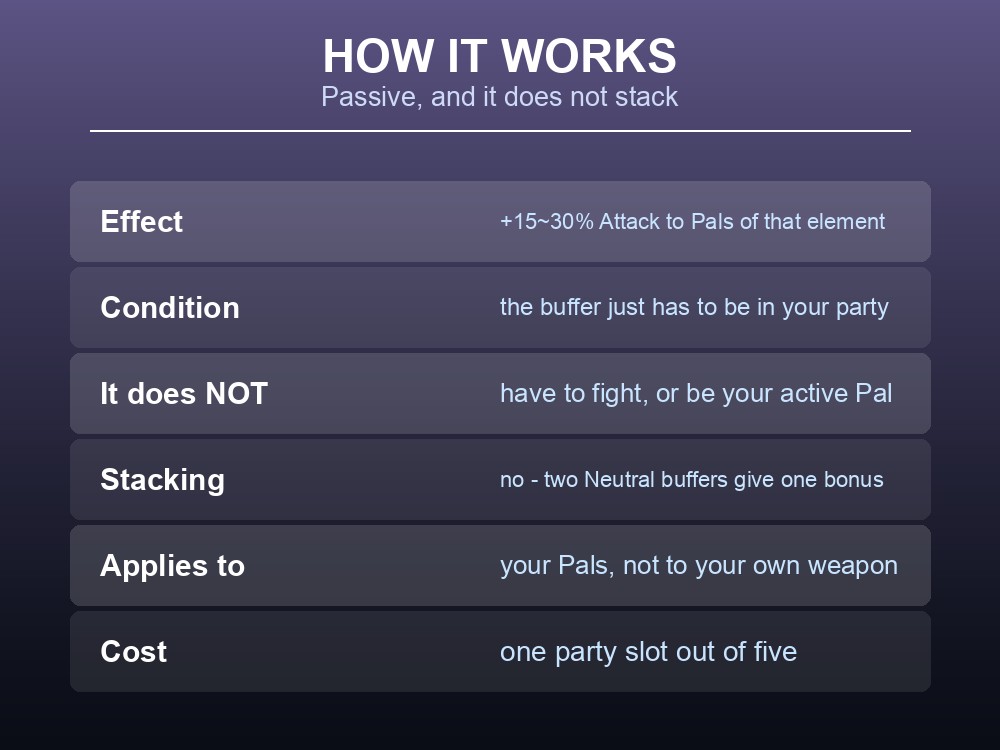Select the Stacking row label
The image size is (1000, 750).
pyautogui.click(x=163, y=480)
